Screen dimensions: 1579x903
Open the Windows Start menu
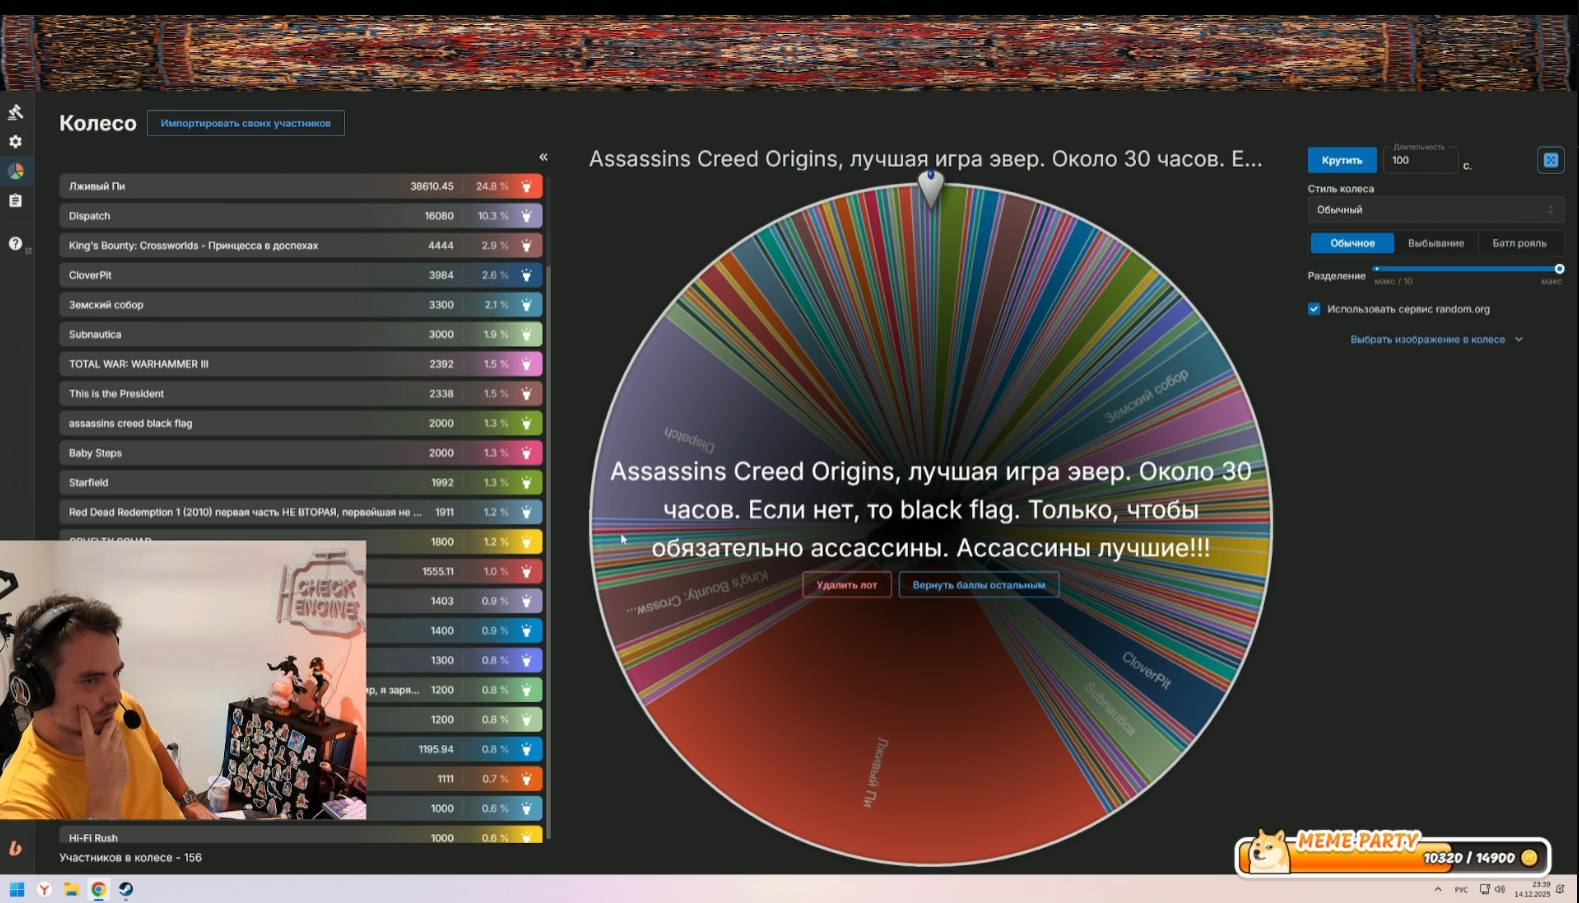point(17,889)
